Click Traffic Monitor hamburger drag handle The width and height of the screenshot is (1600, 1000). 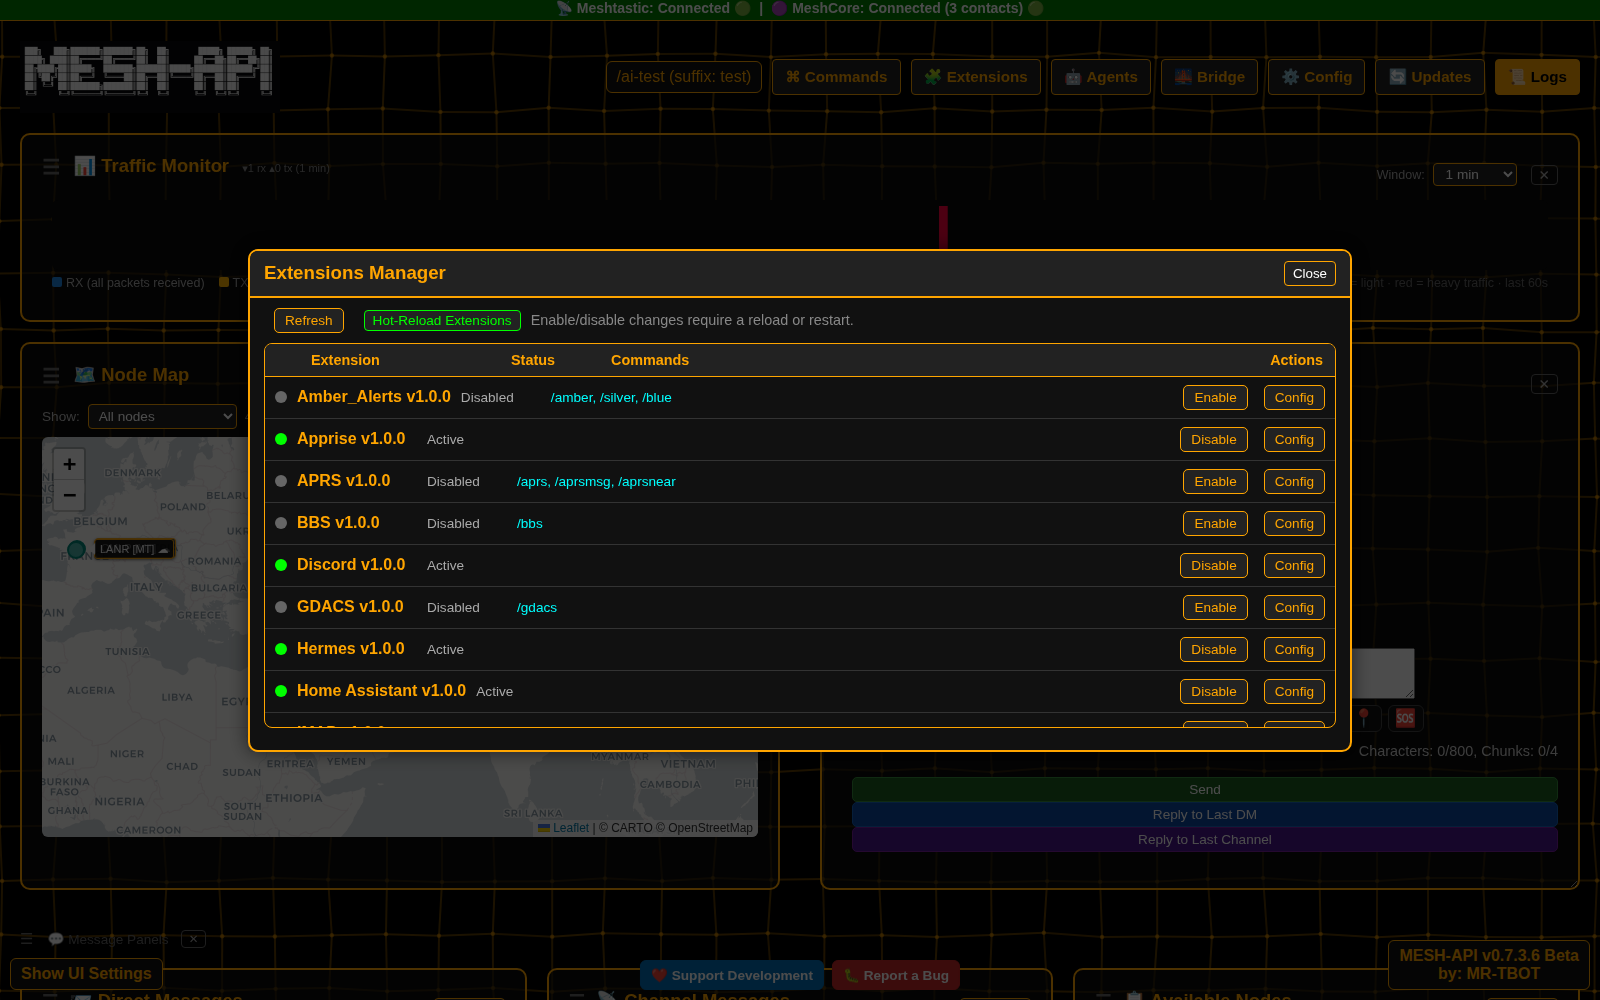51,166
